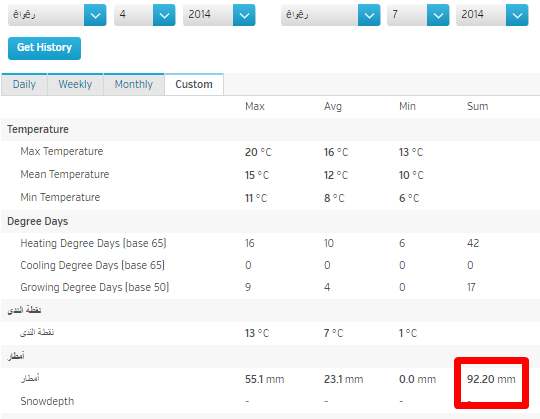The image size is (540, 419).
Task: Click the Get History button
Action: [x=44, y=49]
